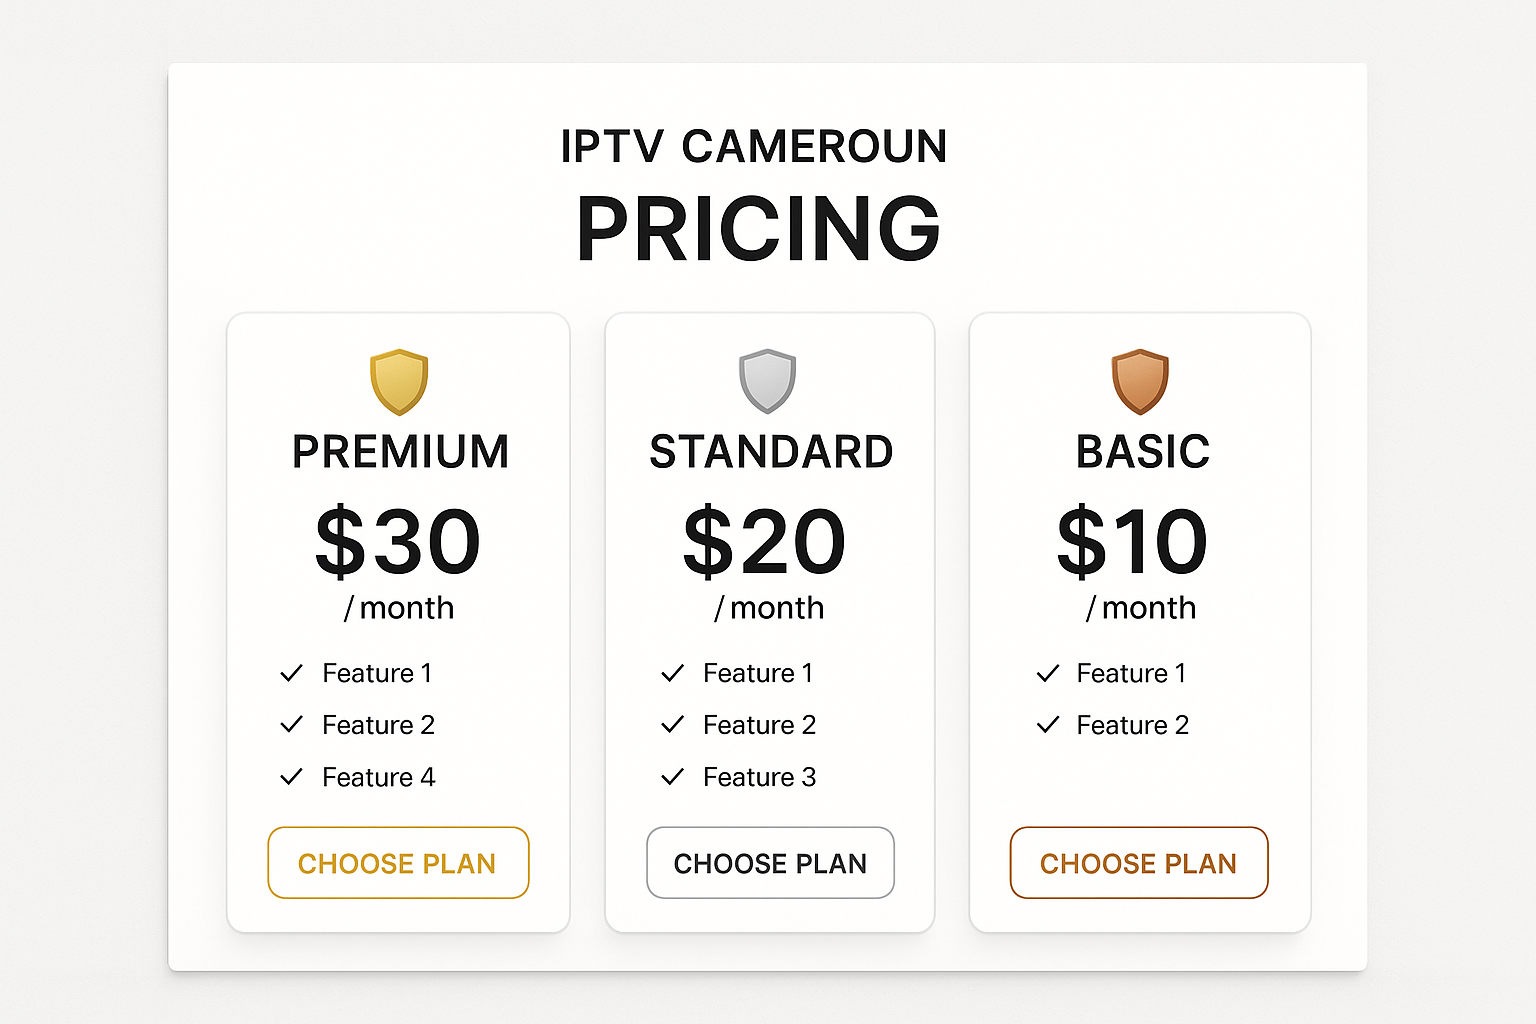Image resolution: width=1536 pixels, height=1024 pixels.
Task: Select the PREMIUM plan heading
Action: [400, 452]
